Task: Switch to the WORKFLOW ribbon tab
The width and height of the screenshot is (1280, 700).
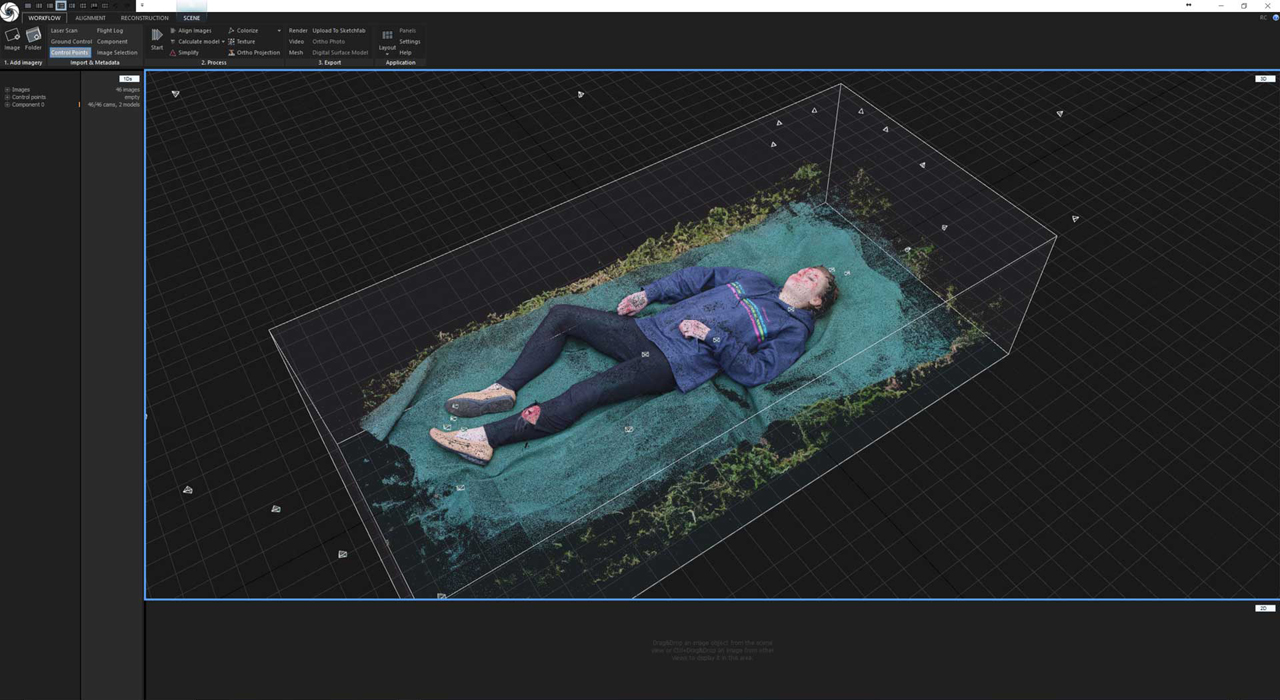Action: pyautogui.click(x=44, y=18)
